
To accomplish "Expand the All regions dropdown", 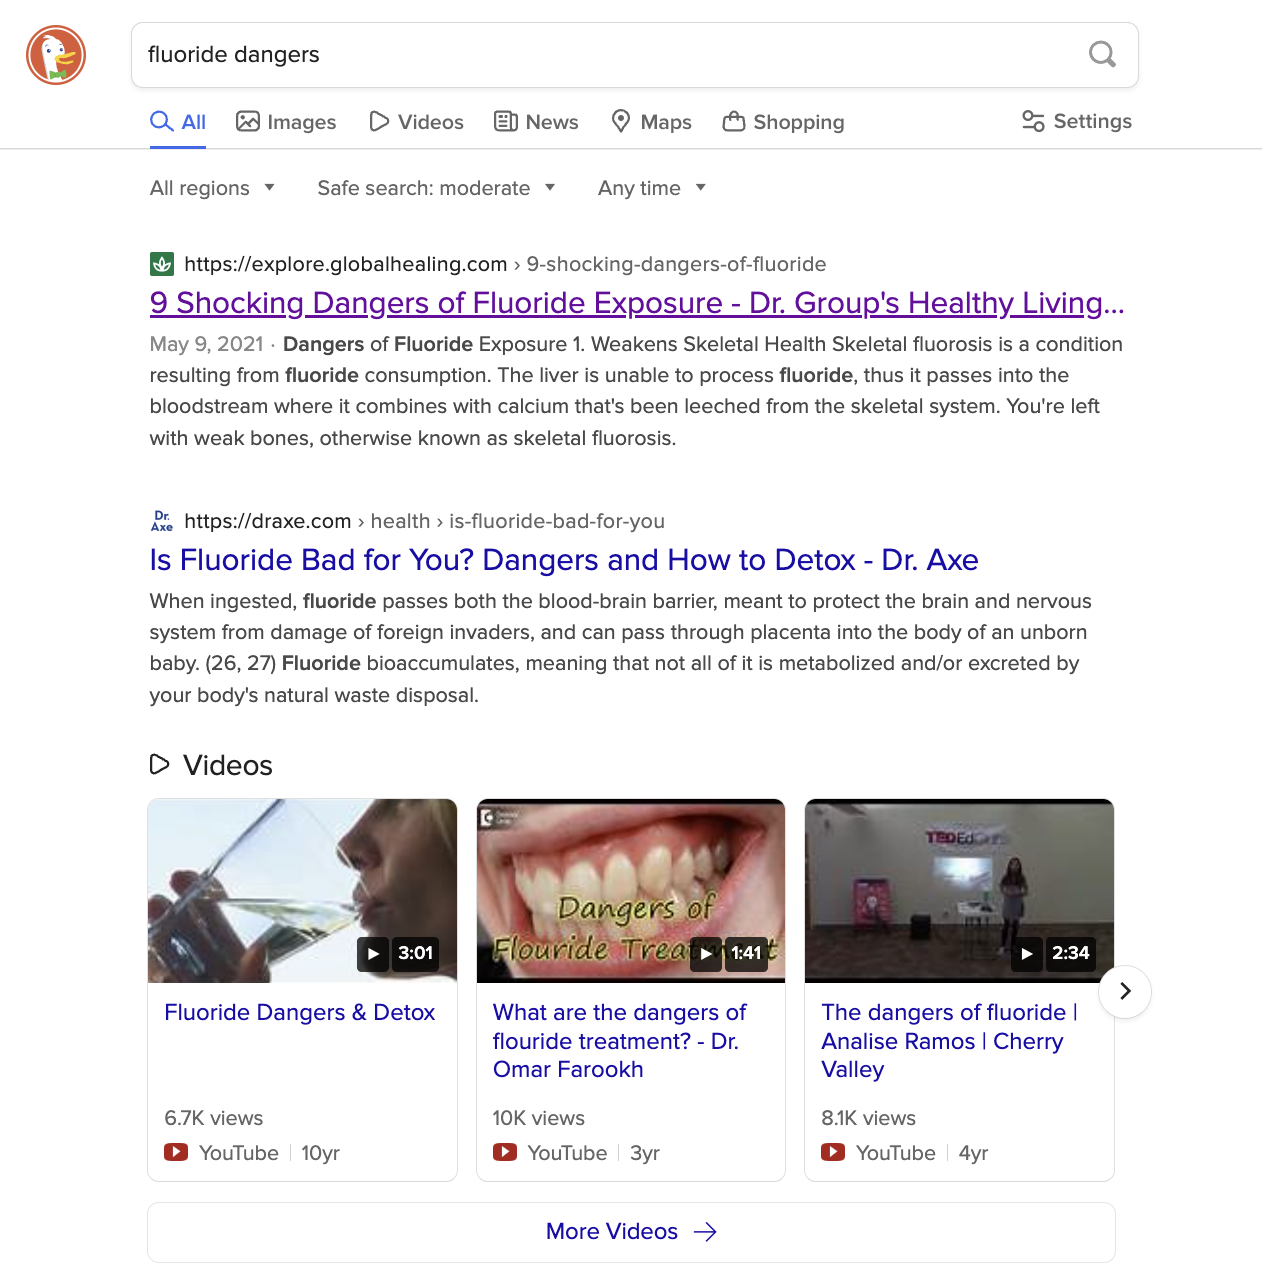I will click(212, 188).
